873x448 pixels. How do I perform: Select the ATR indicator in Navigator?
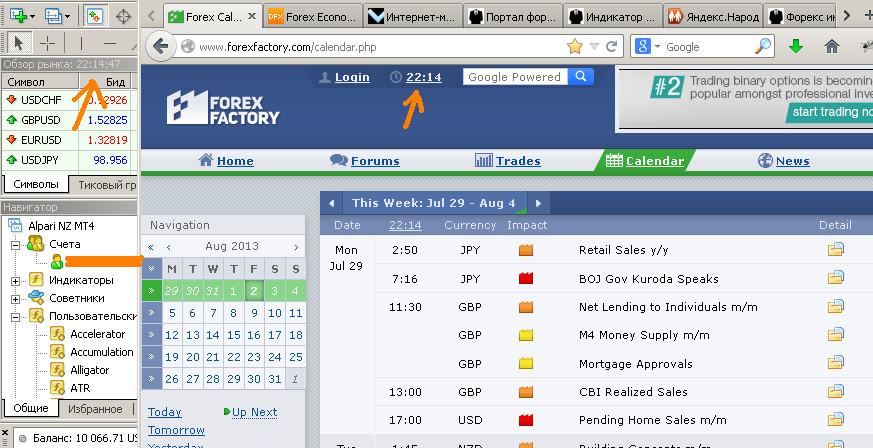click(80, 388)
